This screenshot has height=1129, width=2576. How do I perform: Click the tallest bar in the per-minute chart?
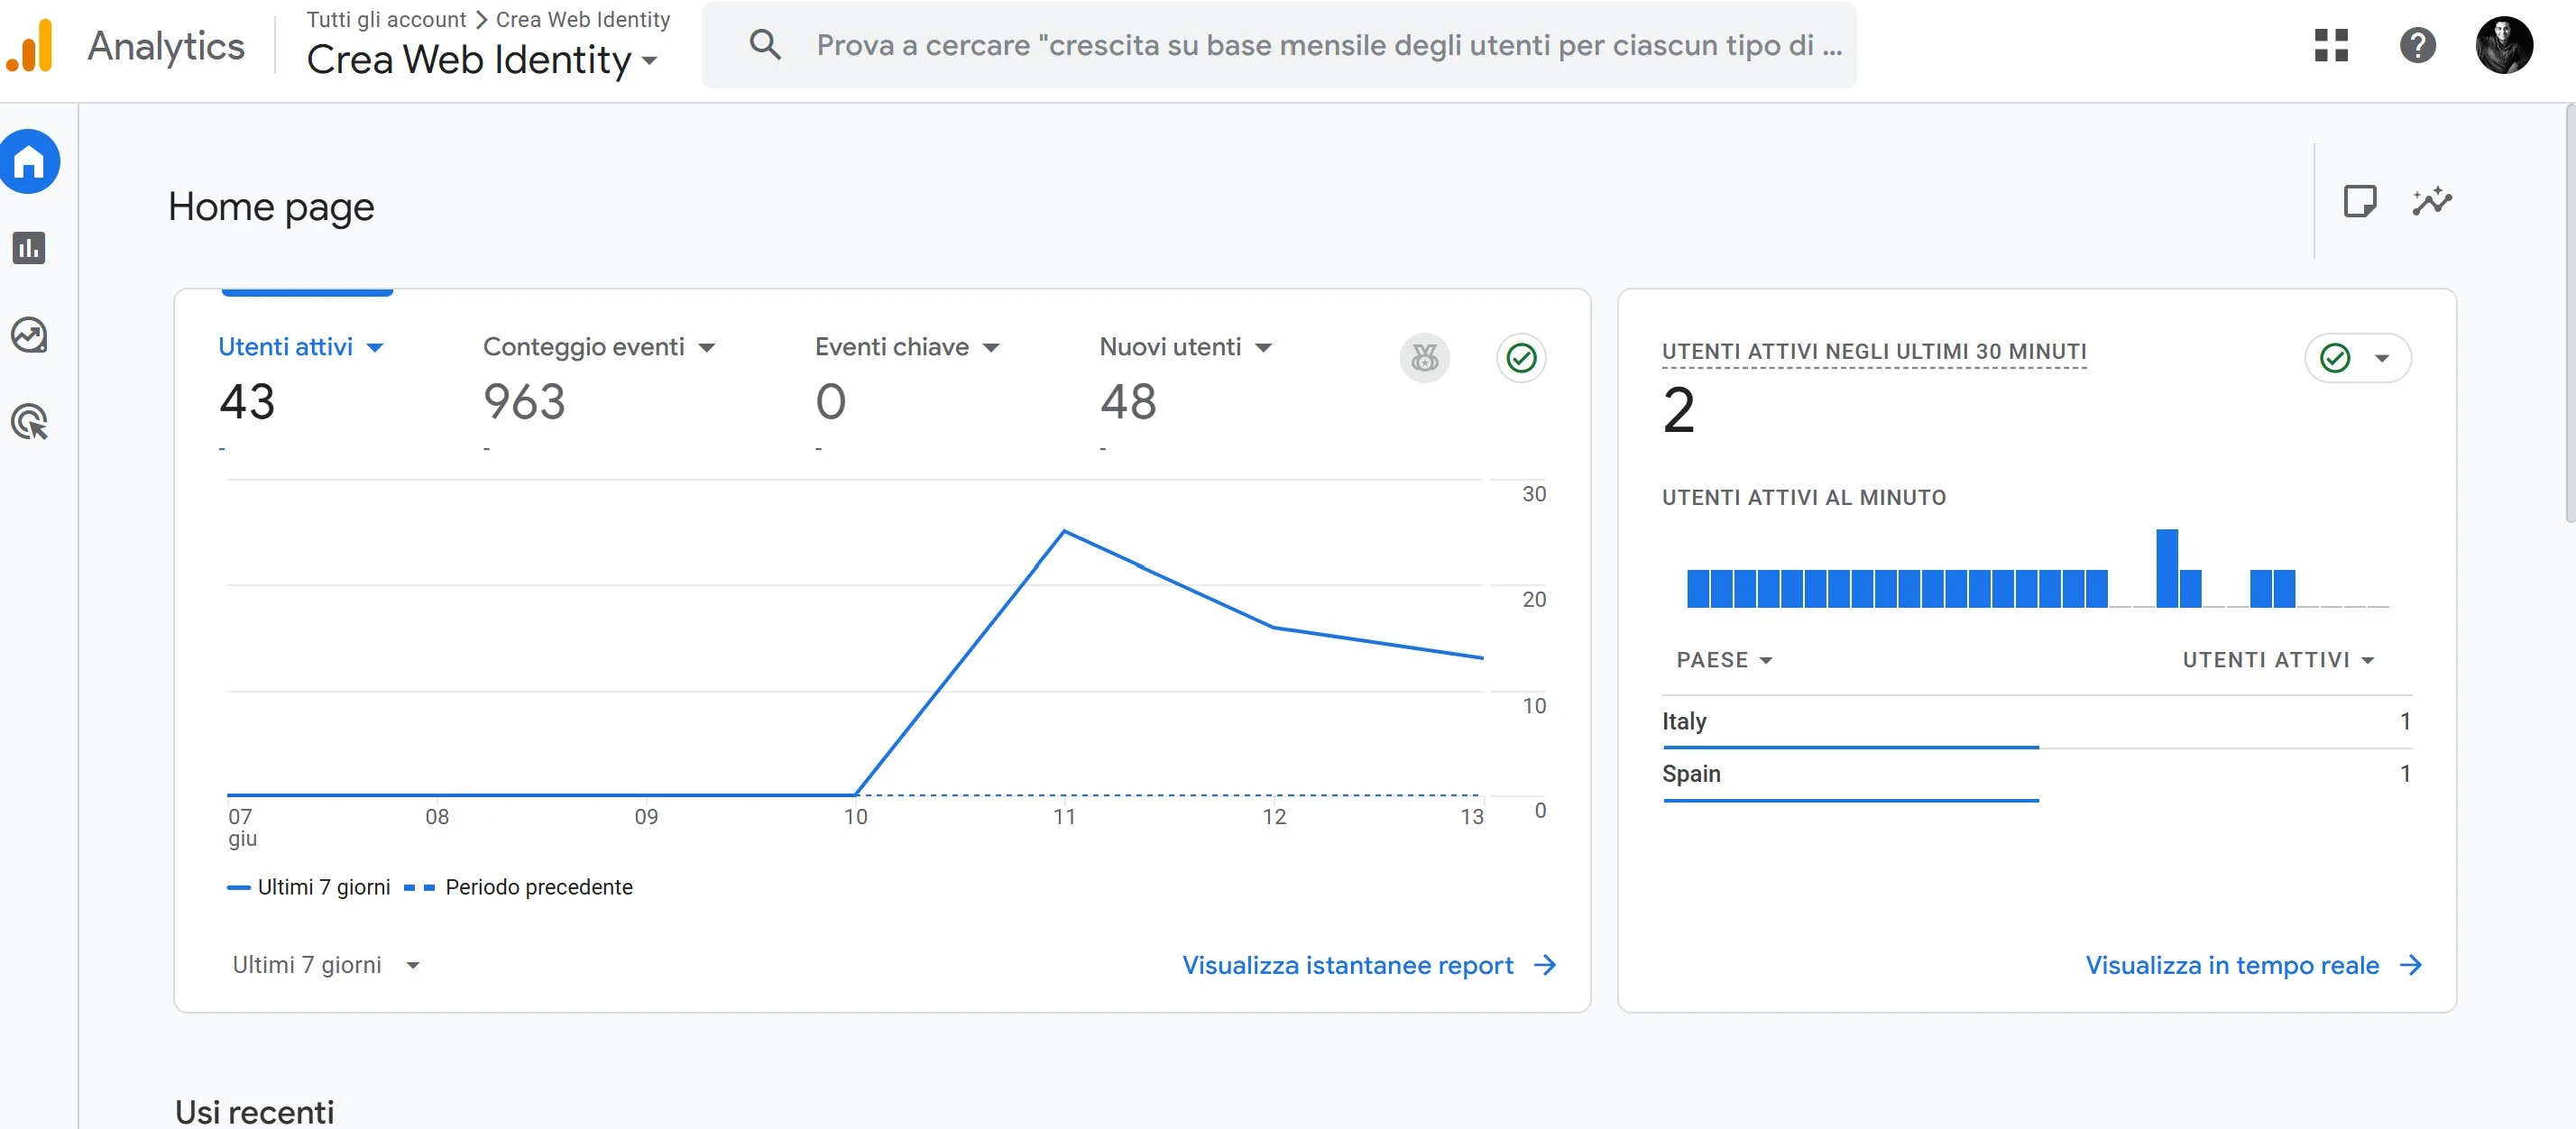pyautogui.click(x=2166, y=568)
